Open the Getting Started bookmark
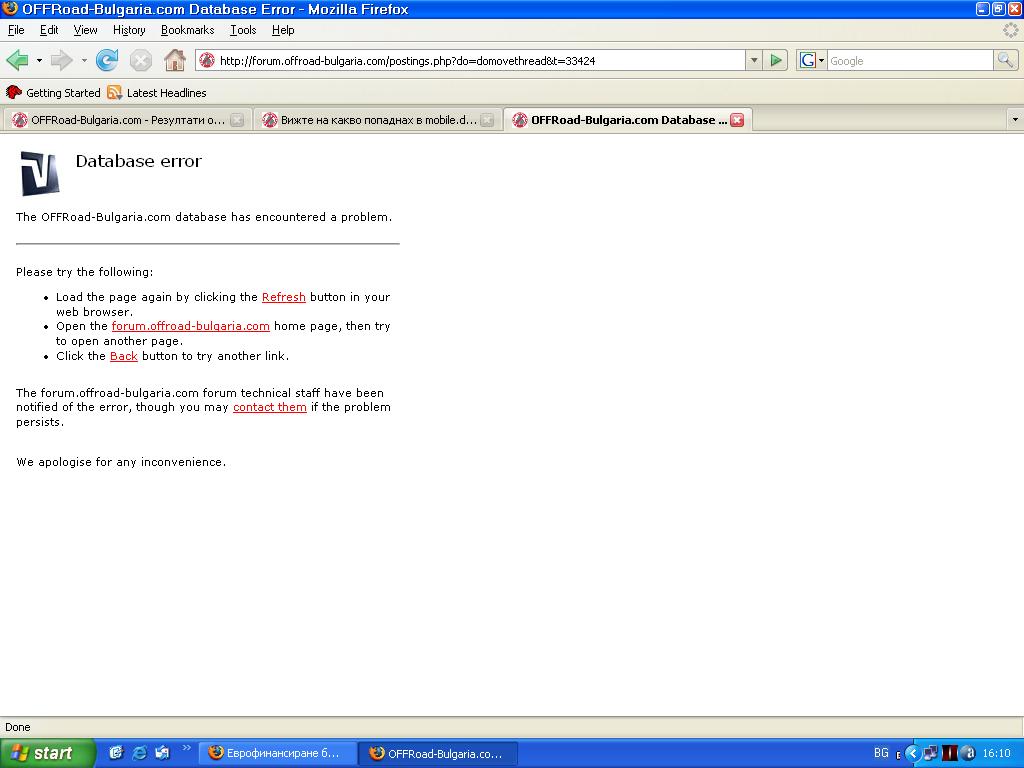The width and height of the screenshot is (1024, 768). pos(54,93)
